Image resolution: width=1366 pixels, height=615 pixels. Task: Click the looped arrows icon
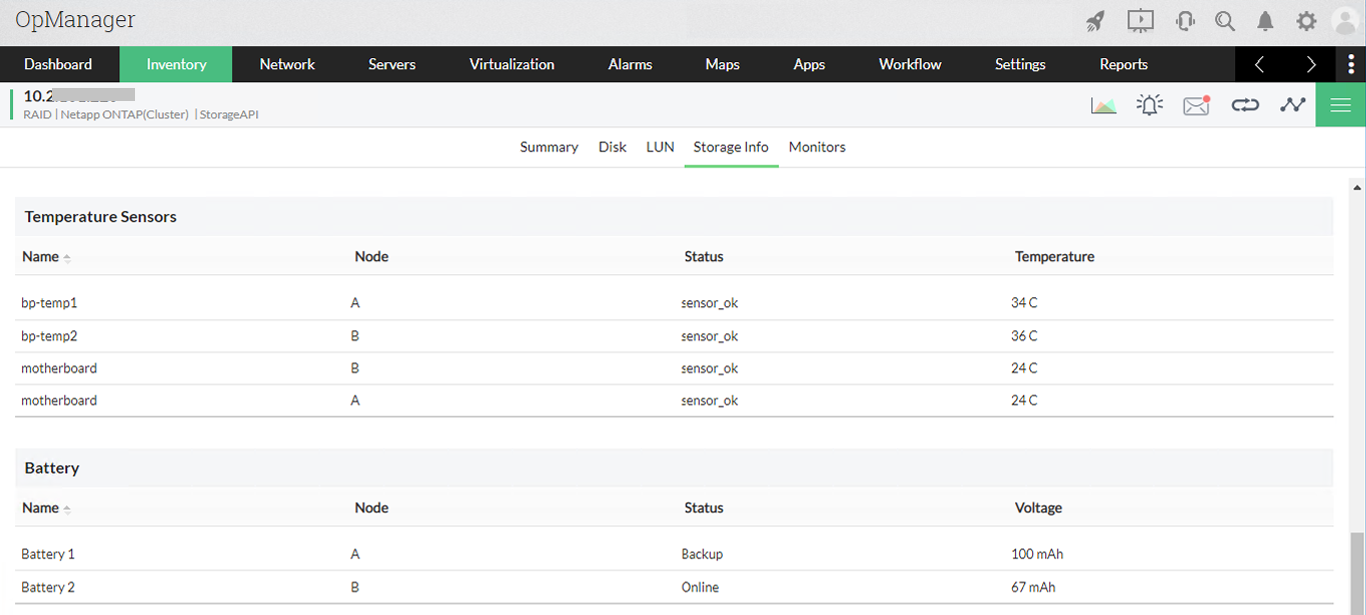[x=1245, y=104]
